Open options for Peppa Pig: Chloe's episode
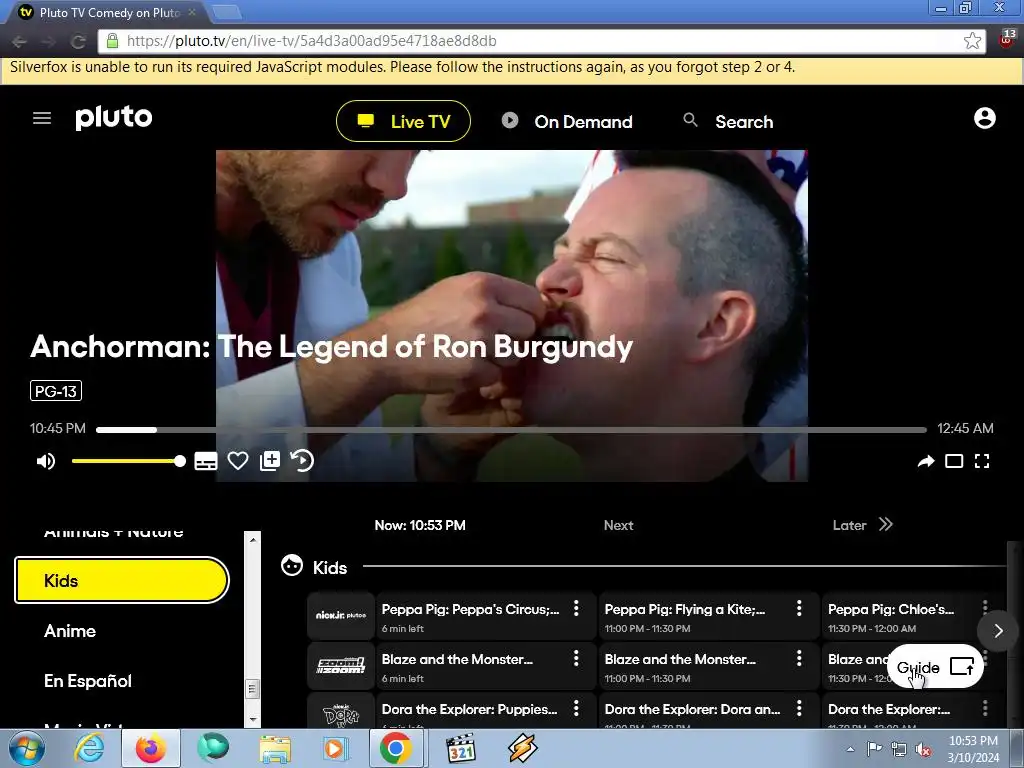Image resolution: width=1024 pixels, height=768 pixels. [985, 606]
